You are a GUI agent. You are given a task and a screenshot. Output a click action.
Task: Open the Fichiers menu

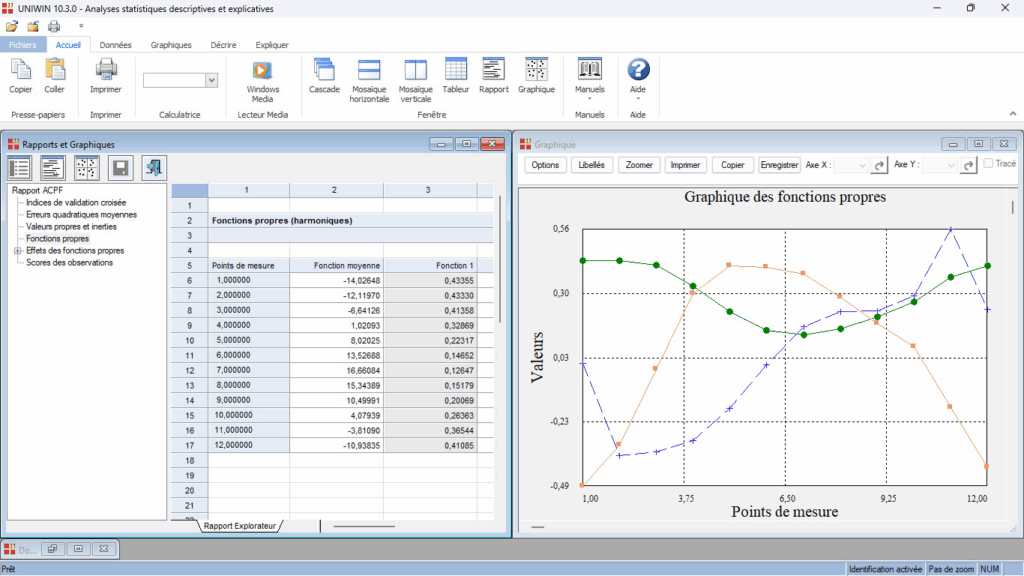coord(23,45)
